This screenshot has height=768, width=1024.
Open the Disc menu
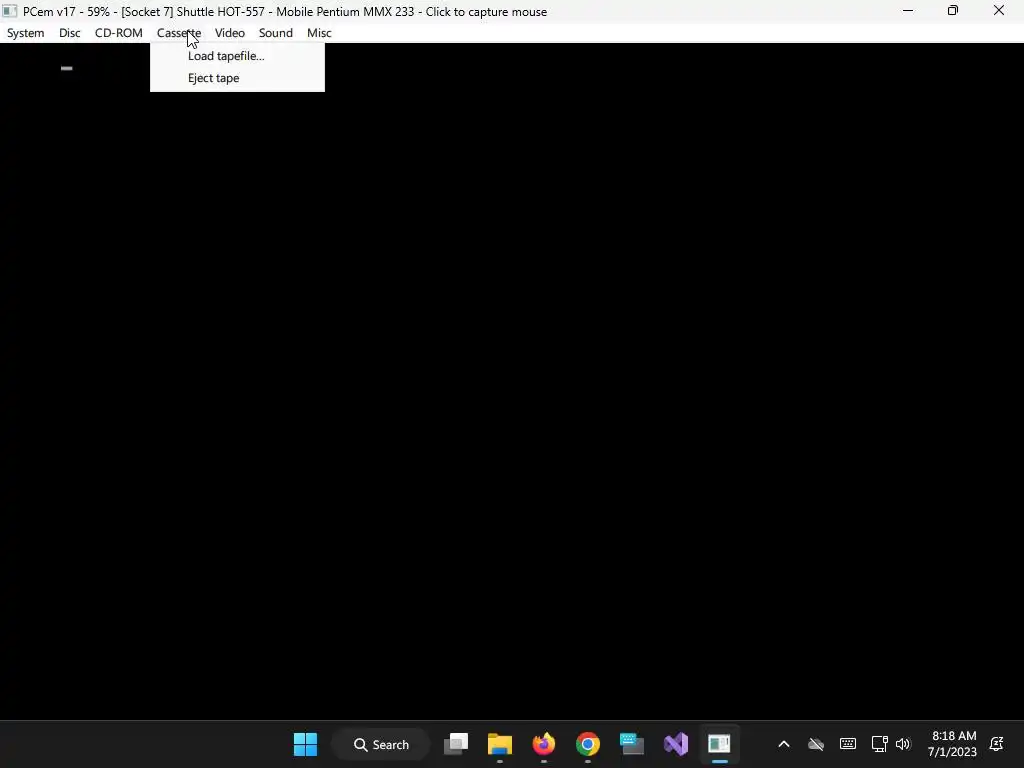pyautogui.click(x=69, y=33)
